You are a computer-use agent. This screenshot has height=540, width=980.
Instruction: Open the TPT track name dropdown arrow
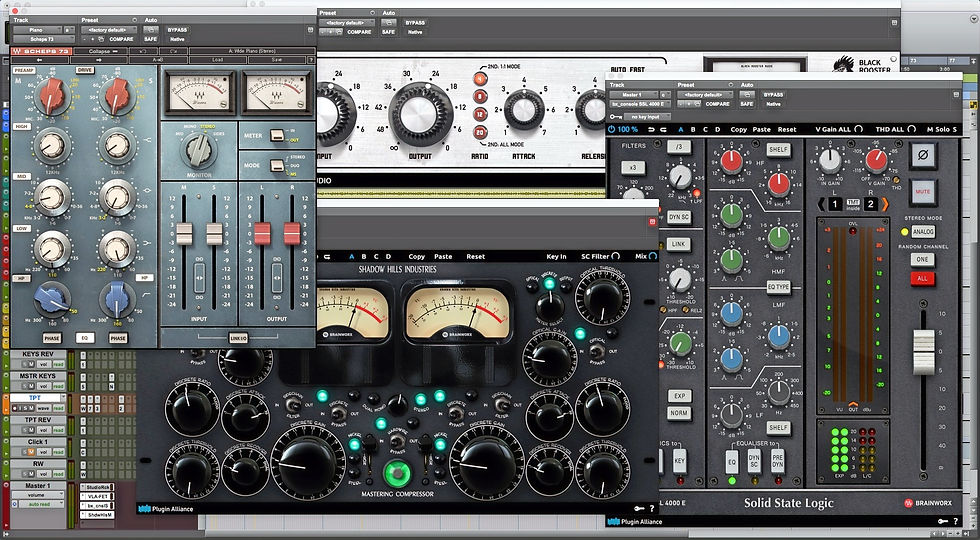63,398
